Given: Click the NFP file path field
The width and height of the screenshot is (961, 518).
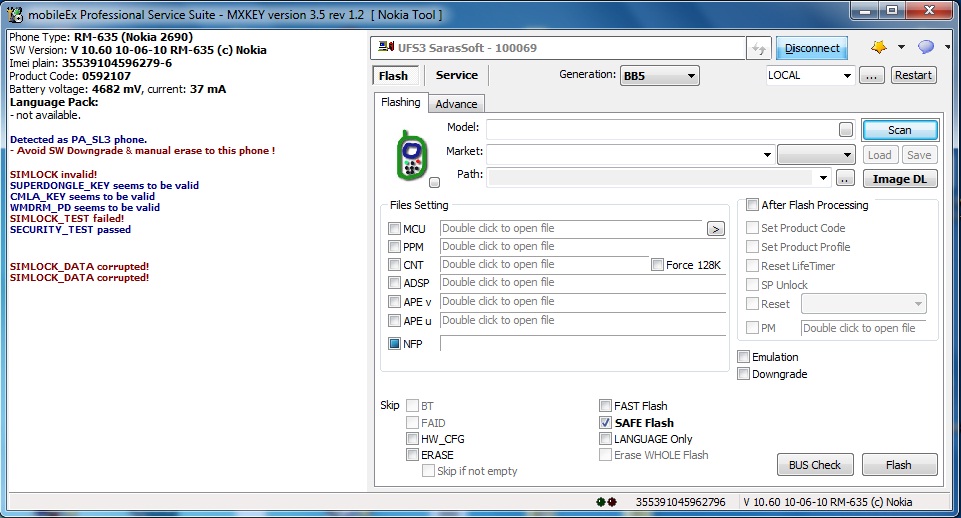Looking at the screenshot, I should tap(583, 344).
